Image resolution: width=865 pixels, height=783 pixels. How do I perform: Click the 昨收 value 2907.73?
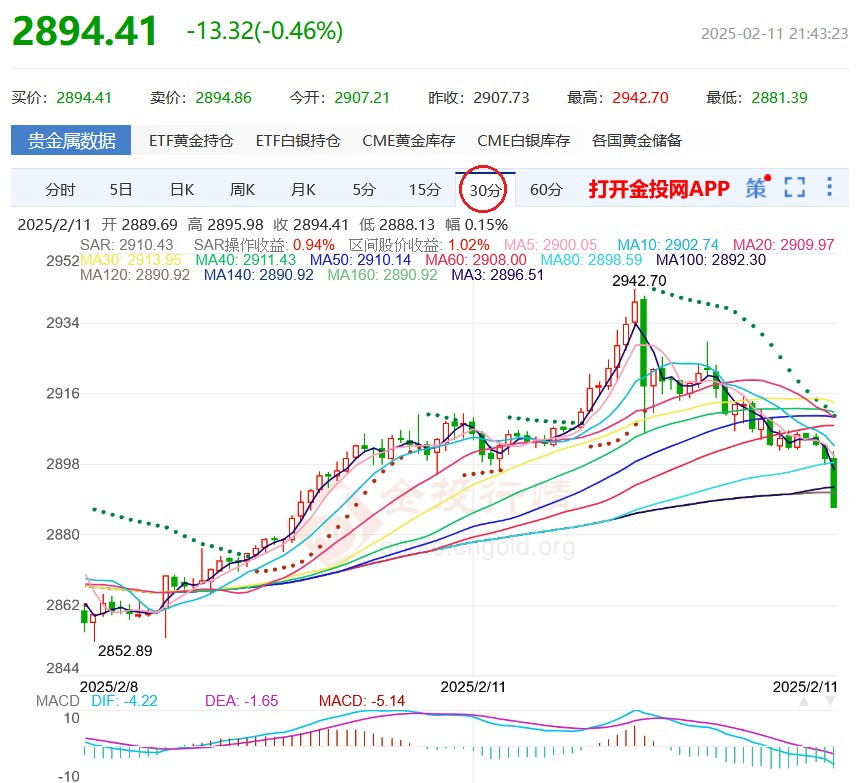pos(501,98)
